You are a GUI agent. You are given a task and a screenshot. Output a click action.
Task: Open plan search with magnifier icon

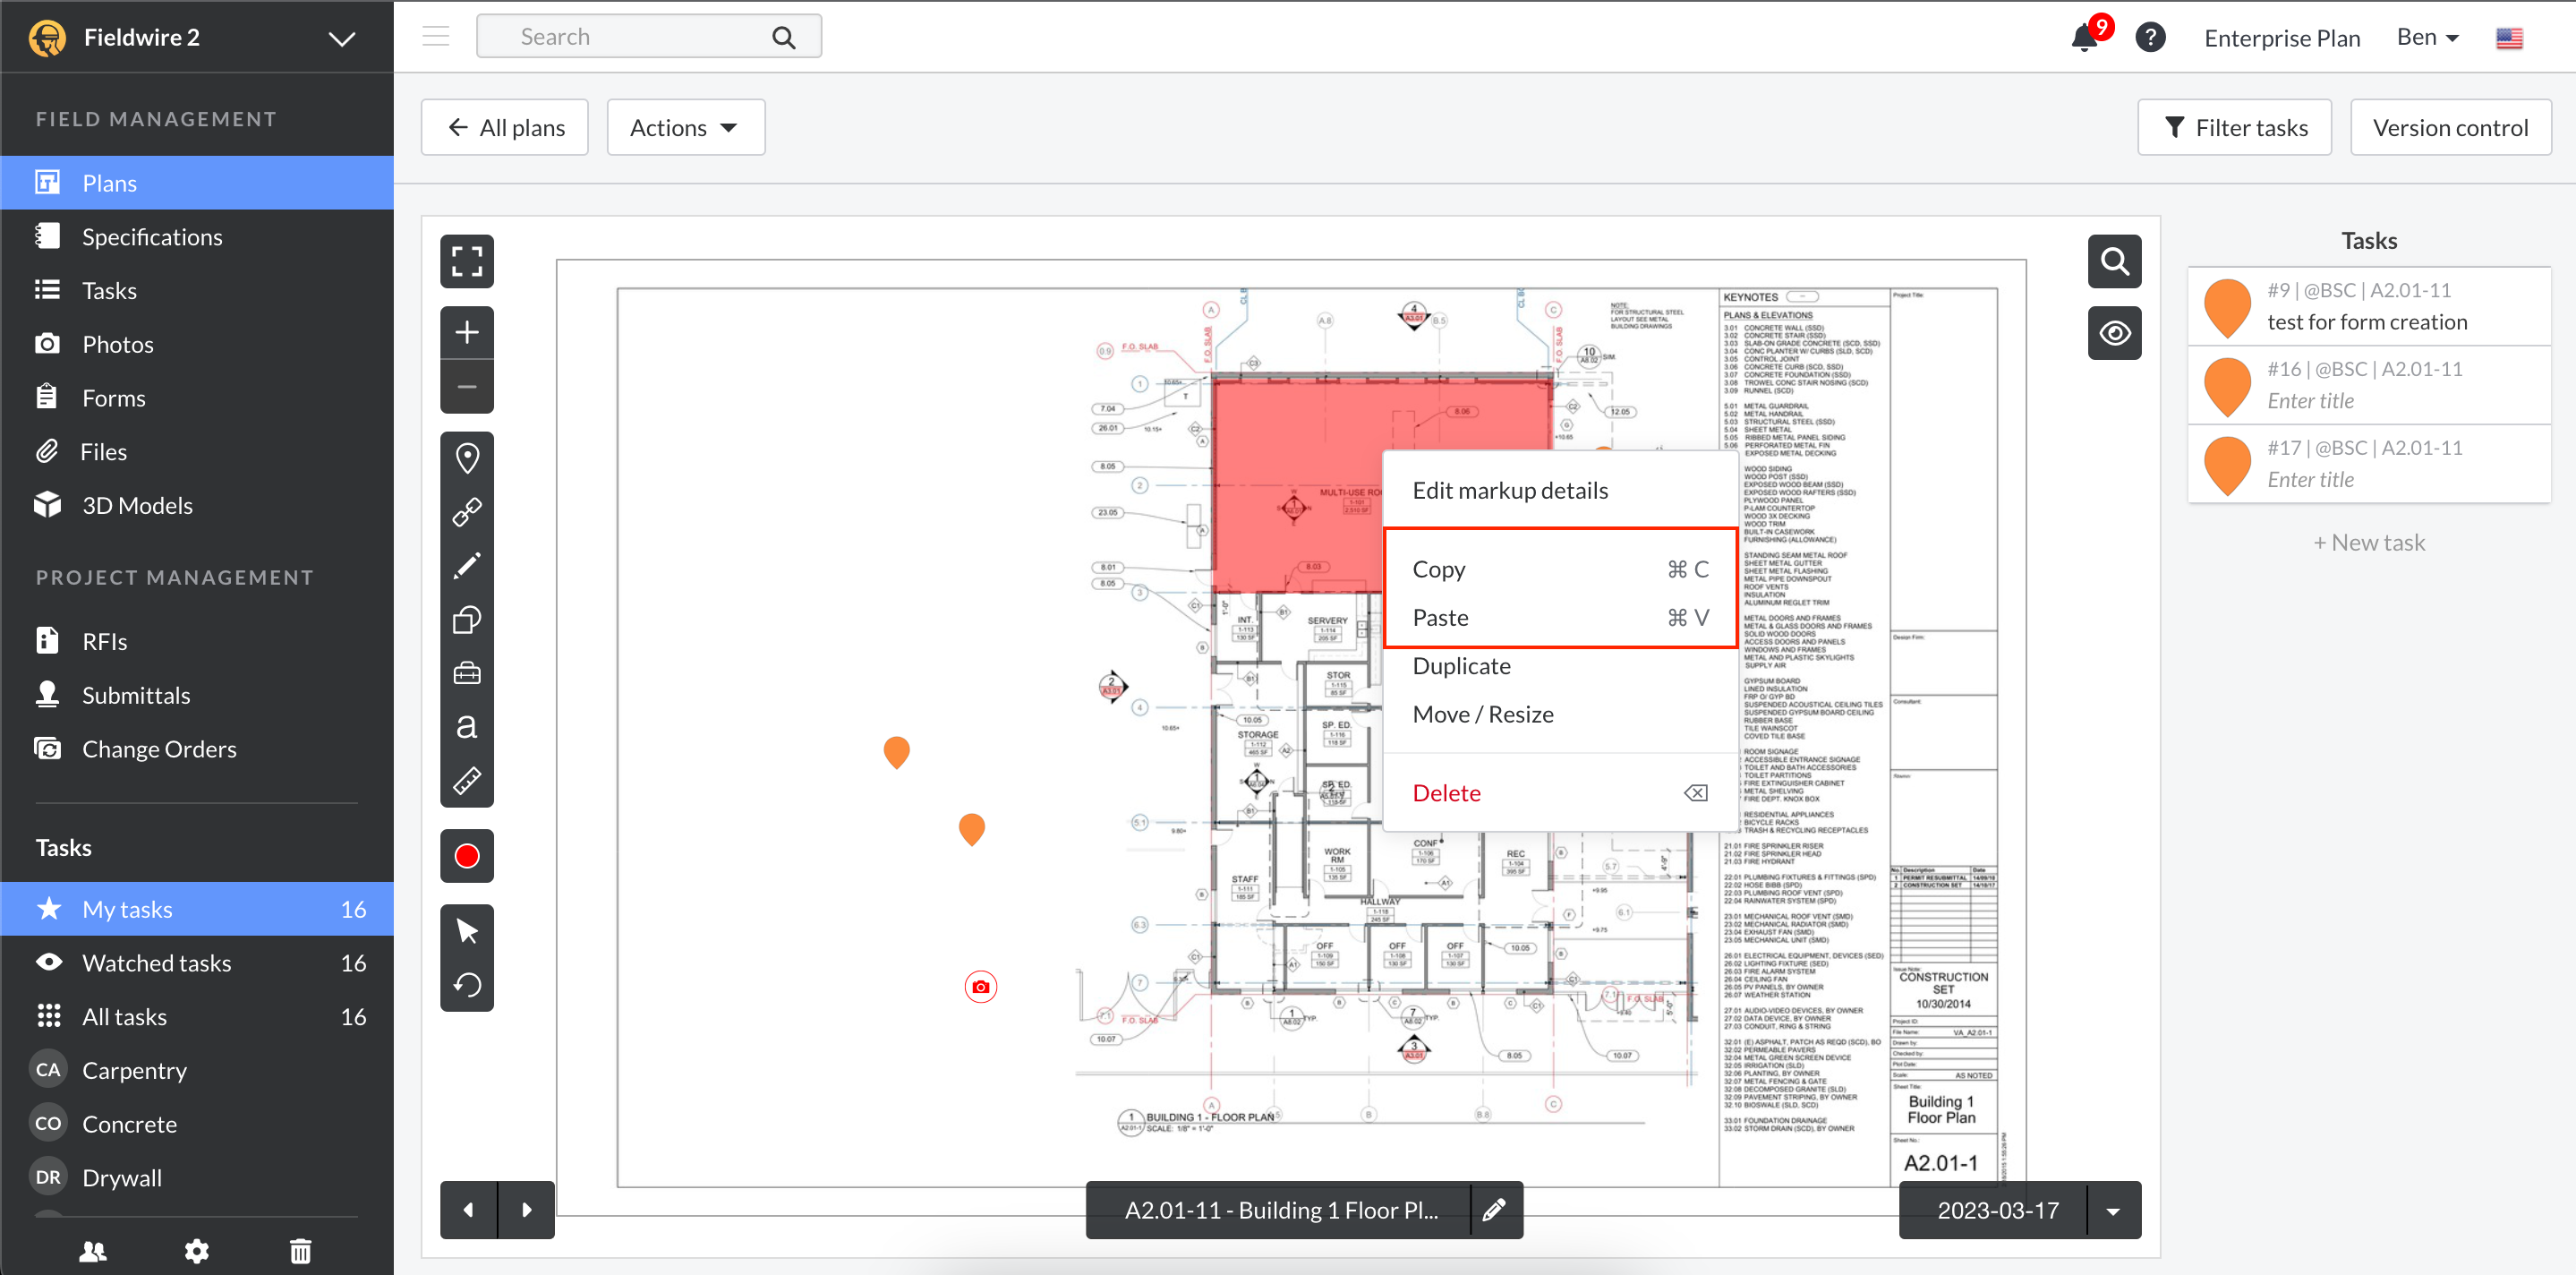[2114, 261]
